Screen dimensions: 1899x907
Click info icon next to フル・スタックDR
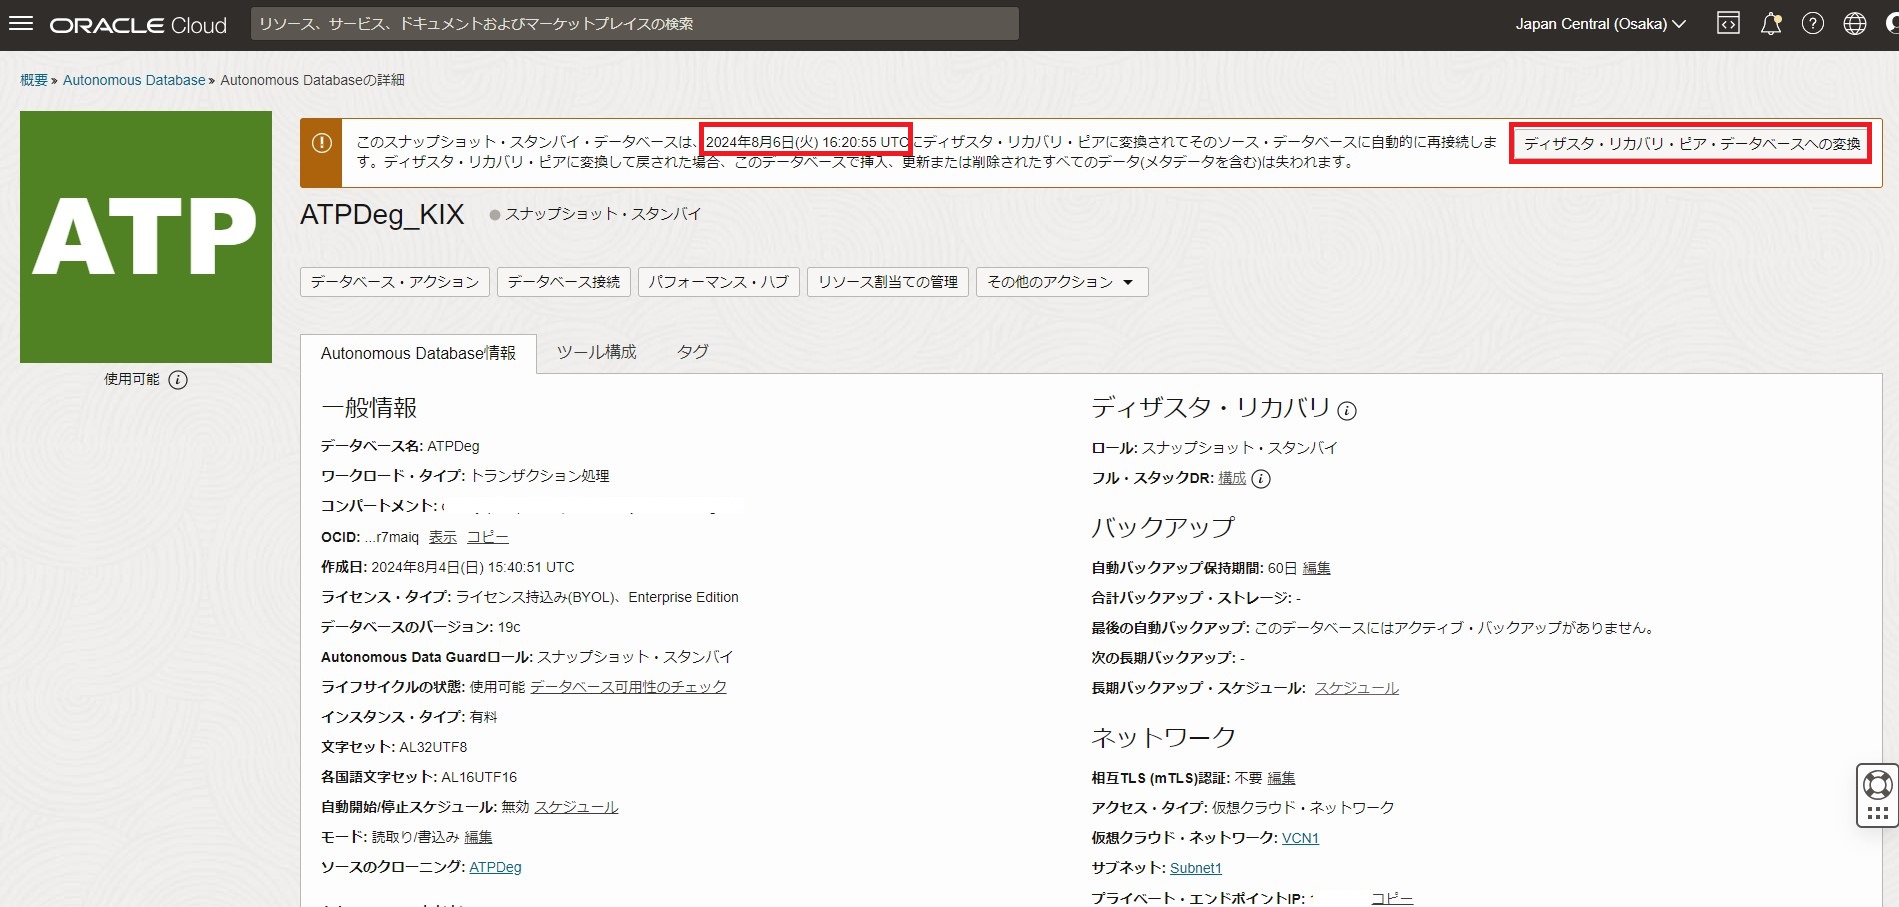[x=1261, y=479]
